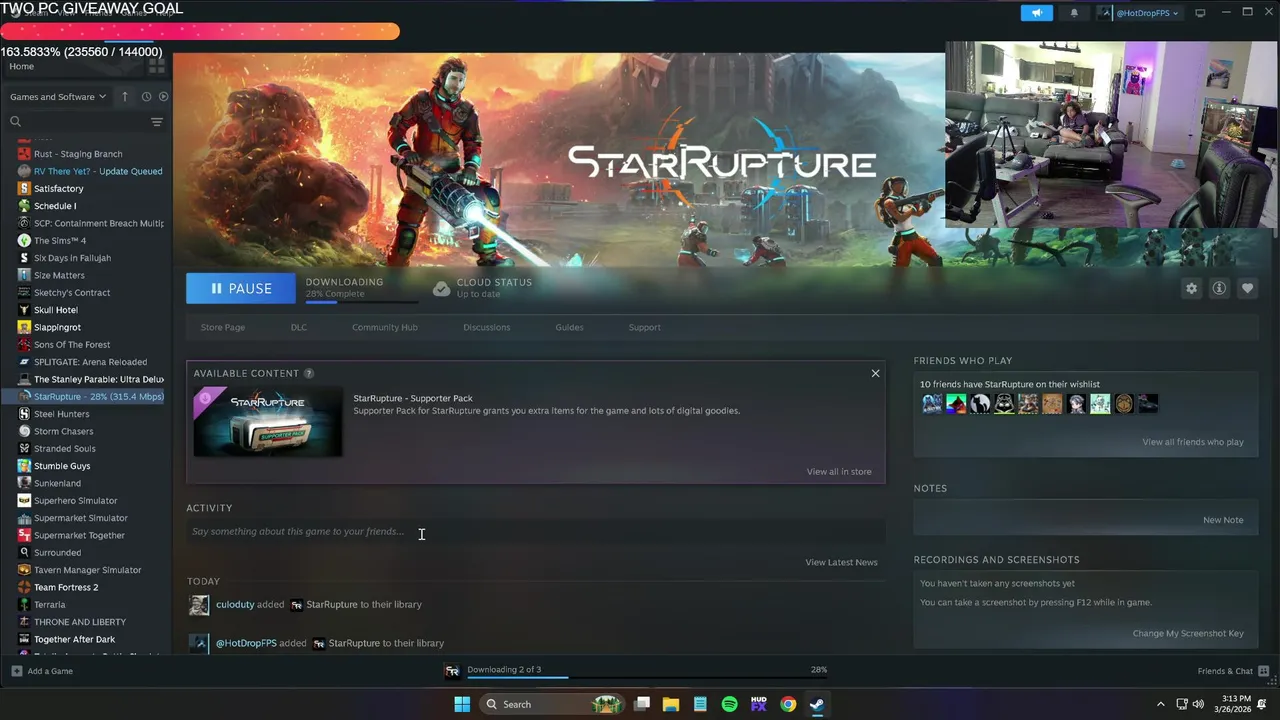This screenshot has height=720, width=1280.
Task: Create a New Note
Action: point(1223,520)
